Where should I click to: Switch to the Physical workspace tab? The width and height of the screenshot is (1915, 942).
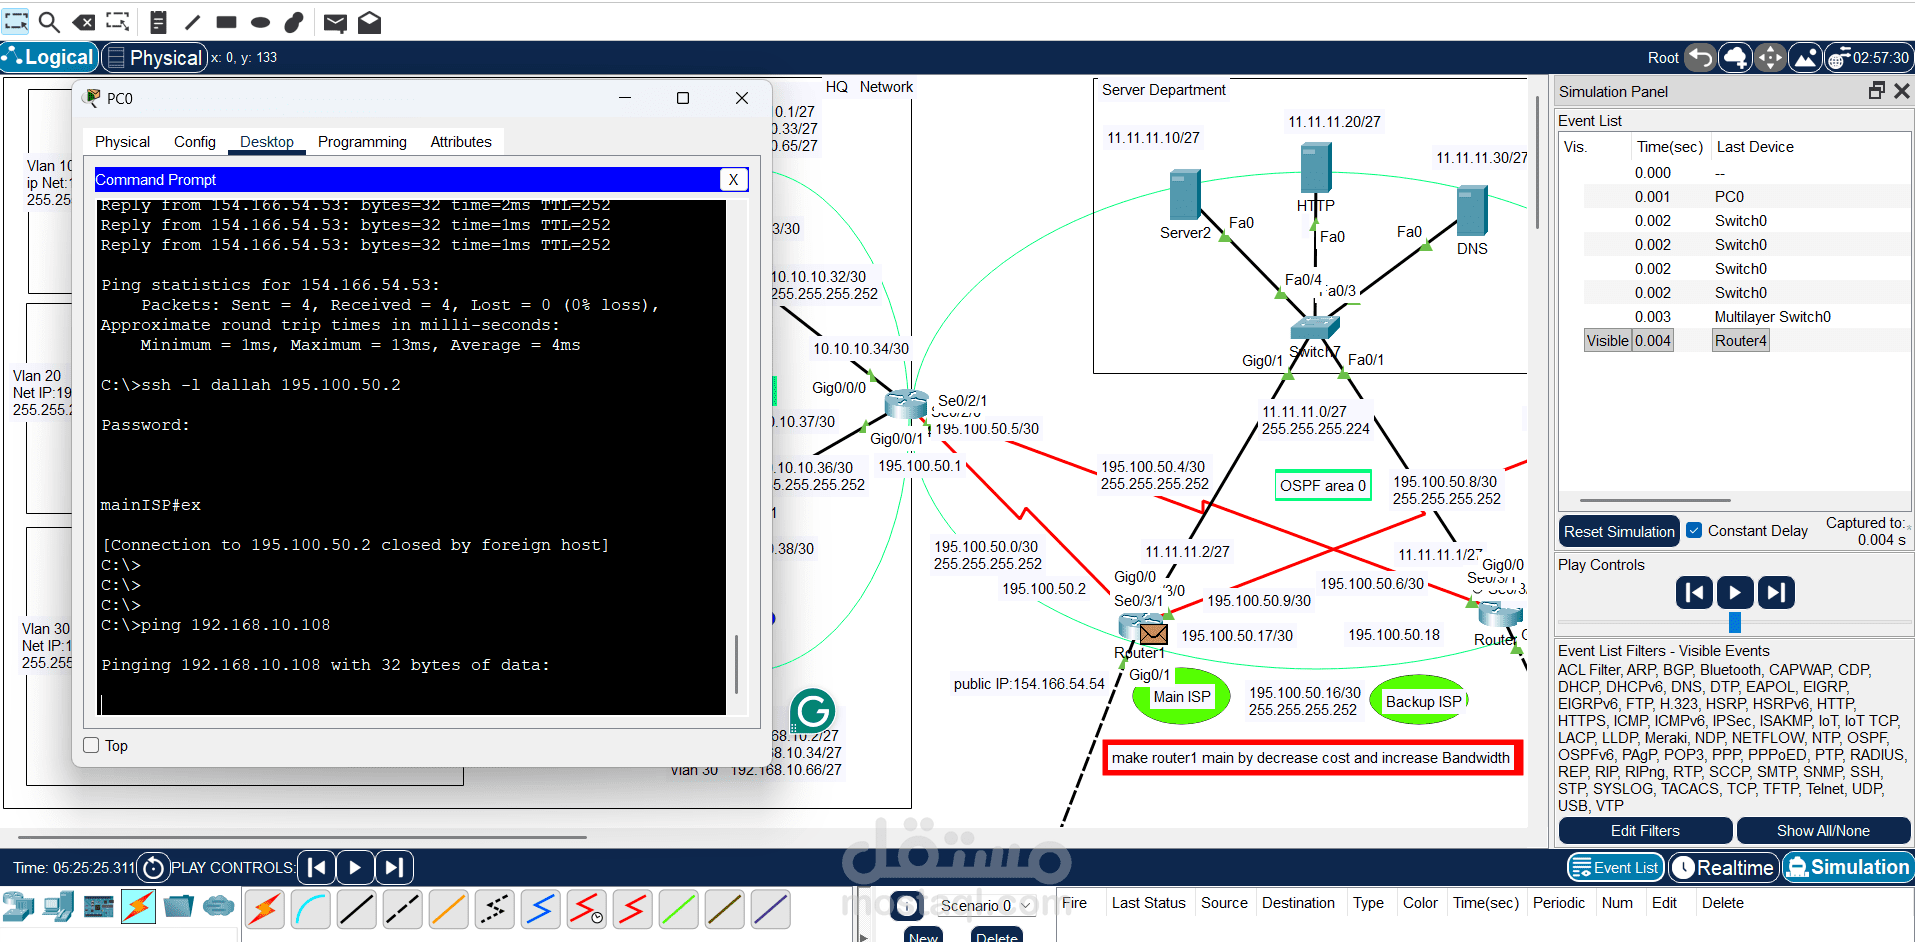point(155,58)
